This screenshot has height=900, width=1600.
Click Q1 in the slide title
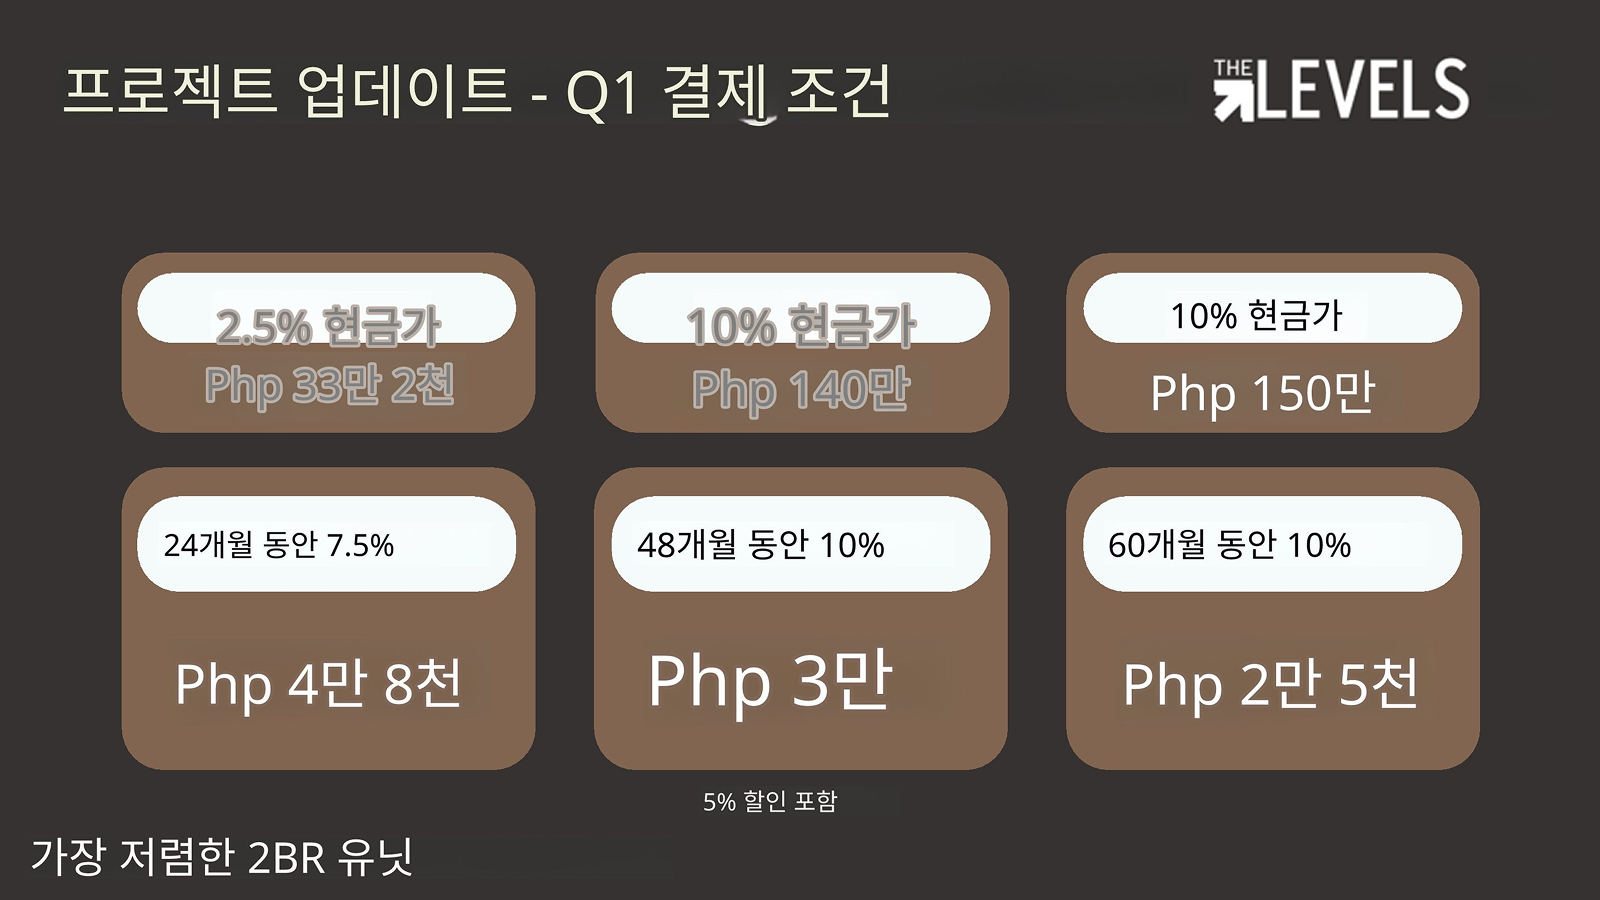(x=602, y=93)
